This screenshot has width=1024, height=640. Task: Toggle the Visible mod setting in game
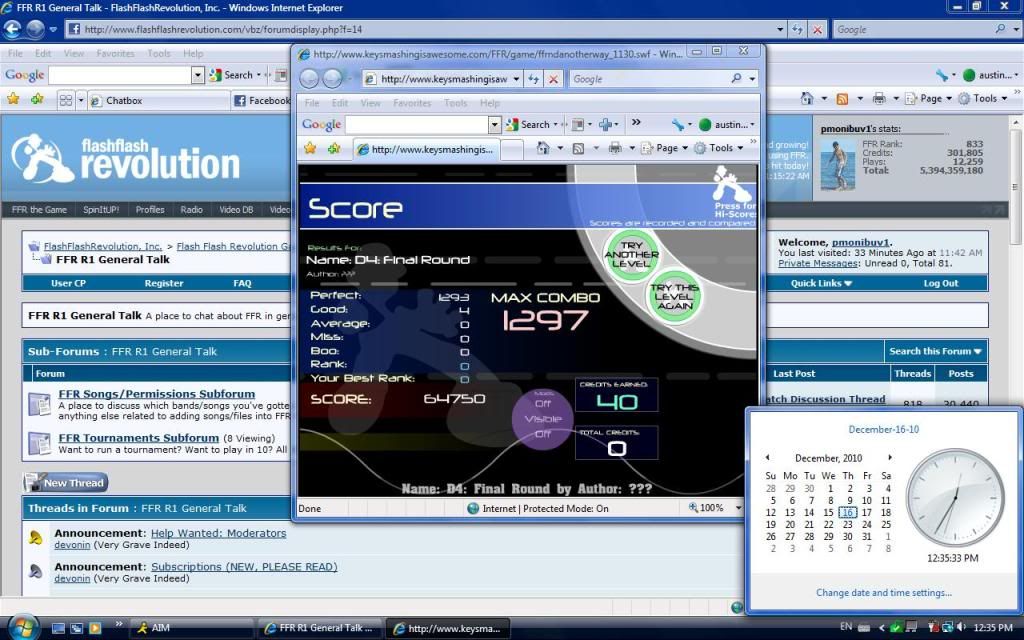(x=543, y=418)
